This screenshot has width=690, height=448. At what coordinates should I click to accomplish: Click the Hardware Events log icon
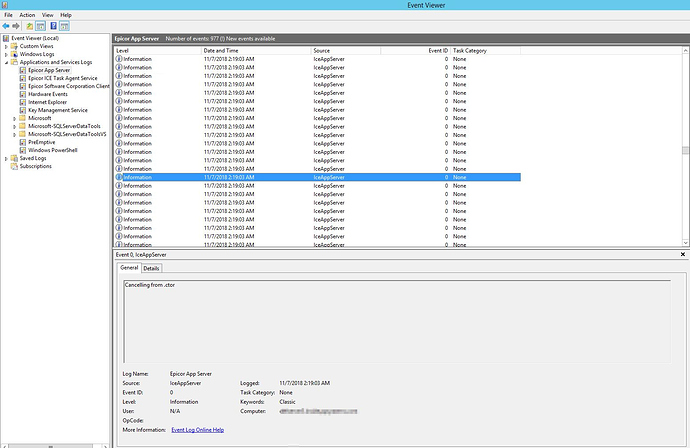pos(23,94)
